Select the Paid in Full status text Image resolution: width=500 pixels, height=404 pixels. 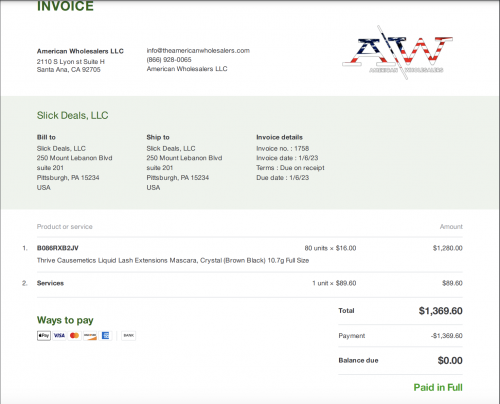point(438,387)
